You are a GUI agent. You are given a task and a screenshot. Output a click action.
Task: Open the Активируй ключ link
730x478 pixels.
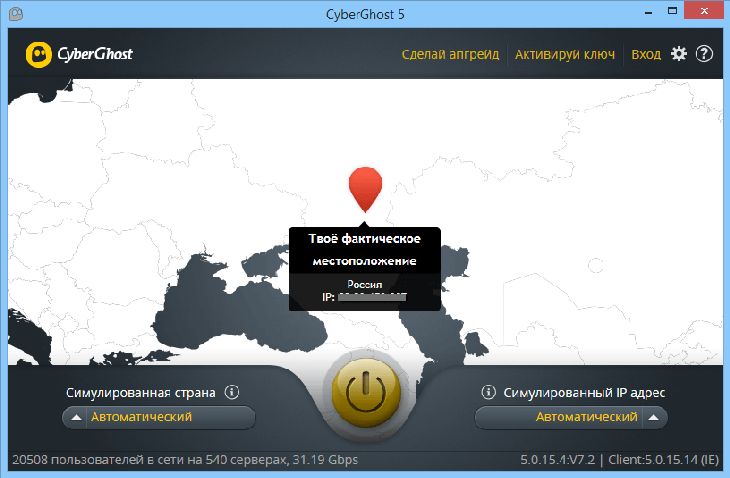565,54
